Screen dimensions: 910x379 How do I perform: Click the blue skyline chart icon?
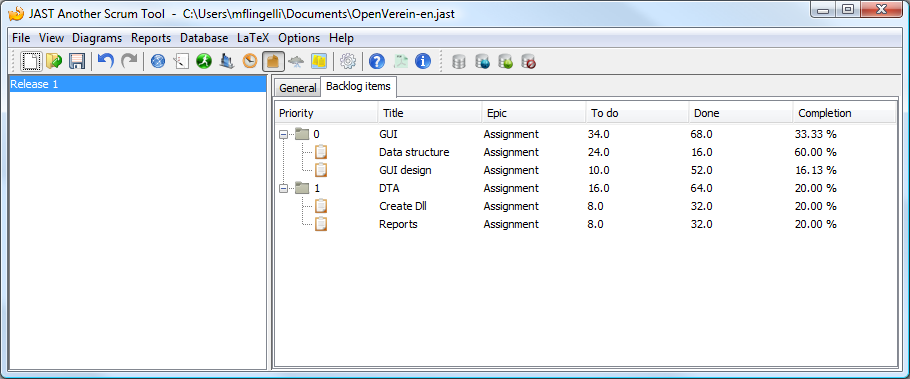tap(227, 61)
